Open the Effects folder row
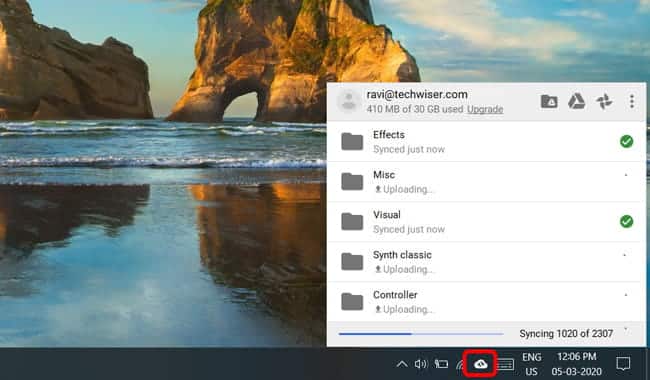Image resolution: width=650 pixels, height=380 pixels. tap(486, 142)
